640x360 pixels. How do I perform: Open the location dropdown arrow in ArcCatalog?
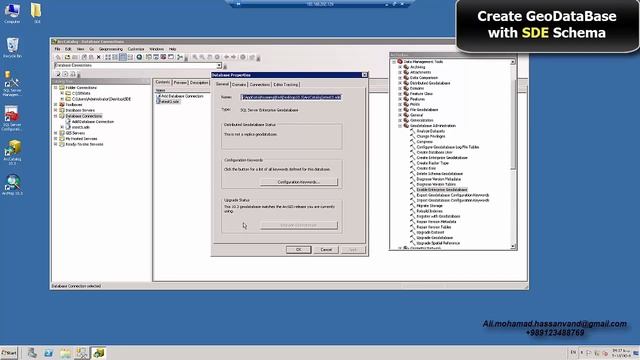point(219,65)
